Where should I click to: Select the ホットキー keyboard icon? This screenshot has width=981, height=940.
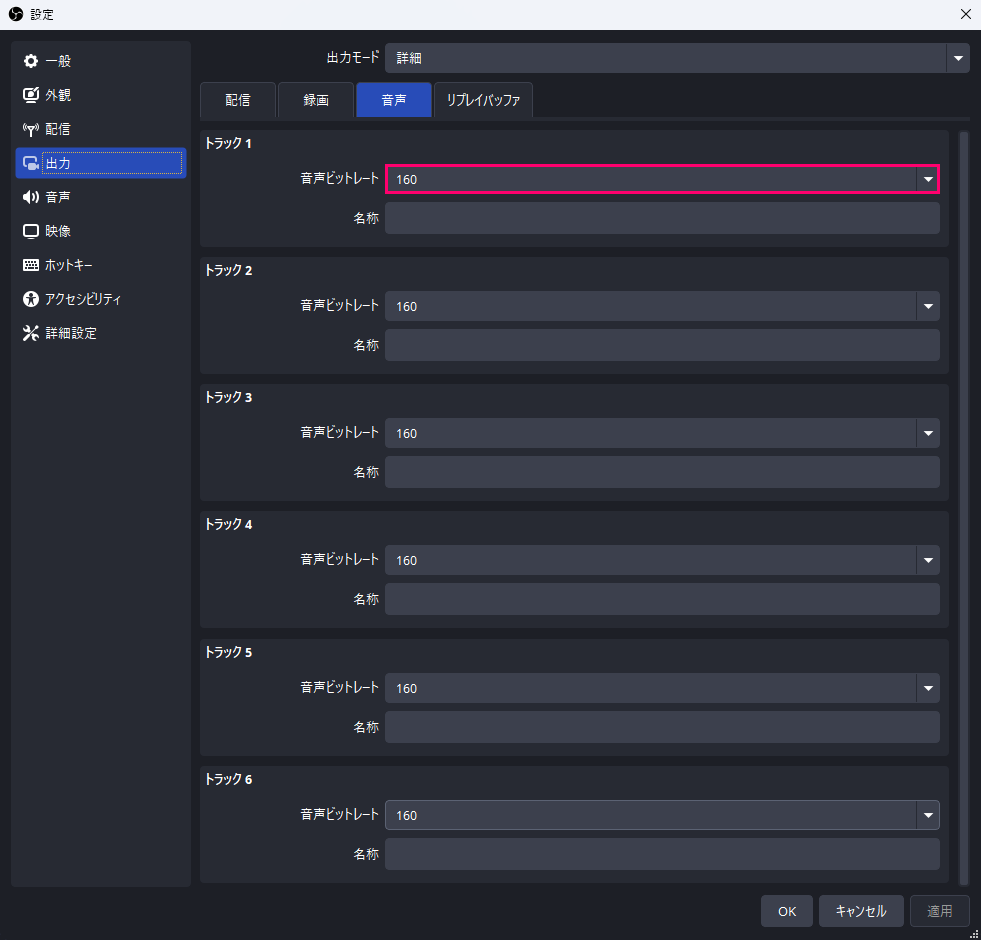(x=31, y=265)
